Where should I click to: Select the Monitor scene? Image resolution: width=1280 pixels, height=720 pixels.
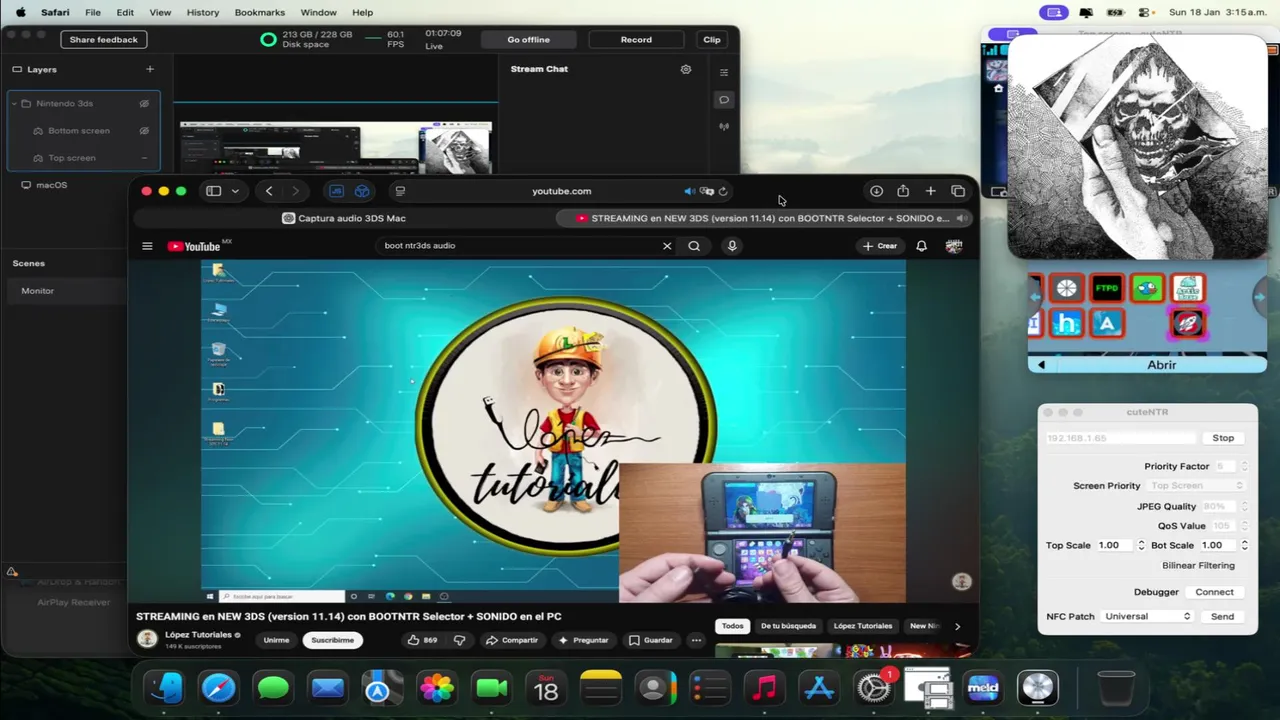65,291
